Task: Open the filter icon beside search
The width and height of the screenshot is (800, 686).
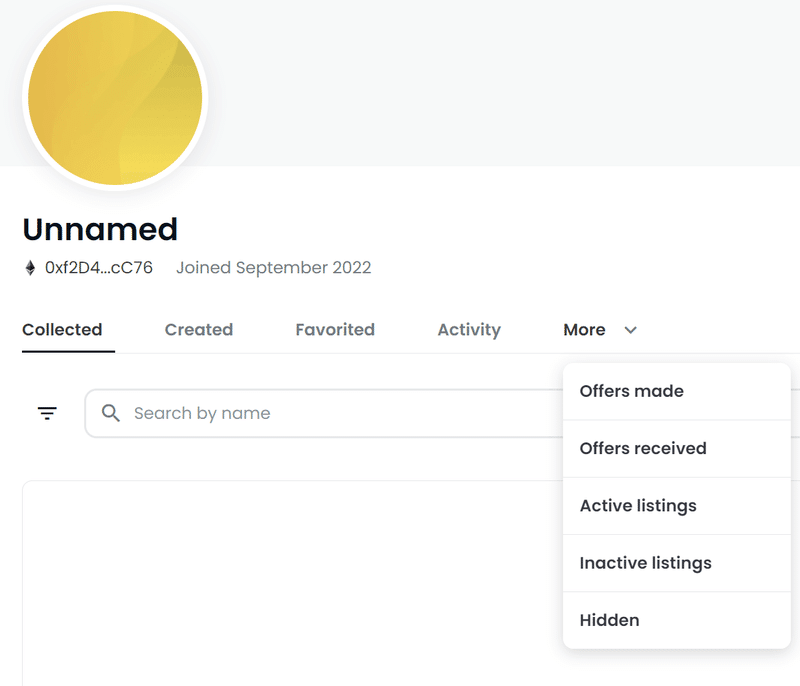Action: click(x=47, y=413)
